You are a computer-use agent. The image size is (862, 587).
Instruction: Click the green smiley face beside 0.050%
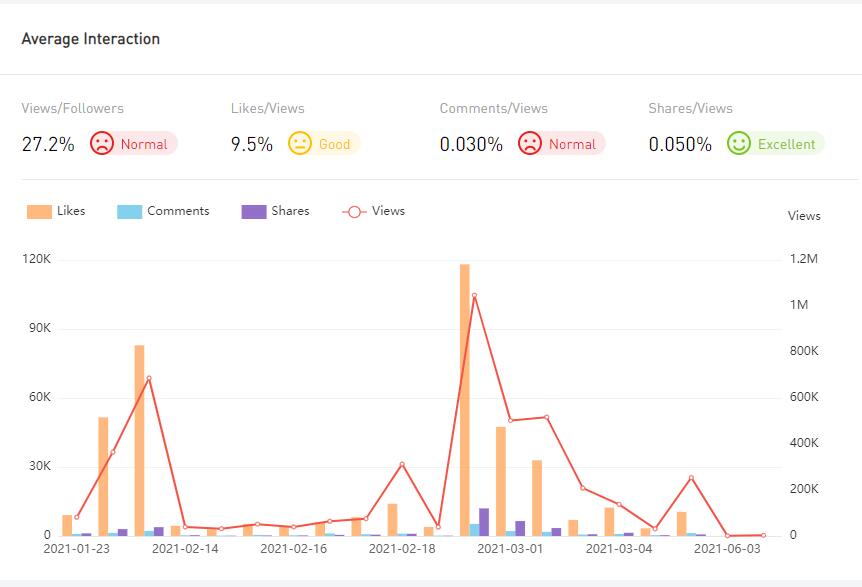click(x=739, y=144)
